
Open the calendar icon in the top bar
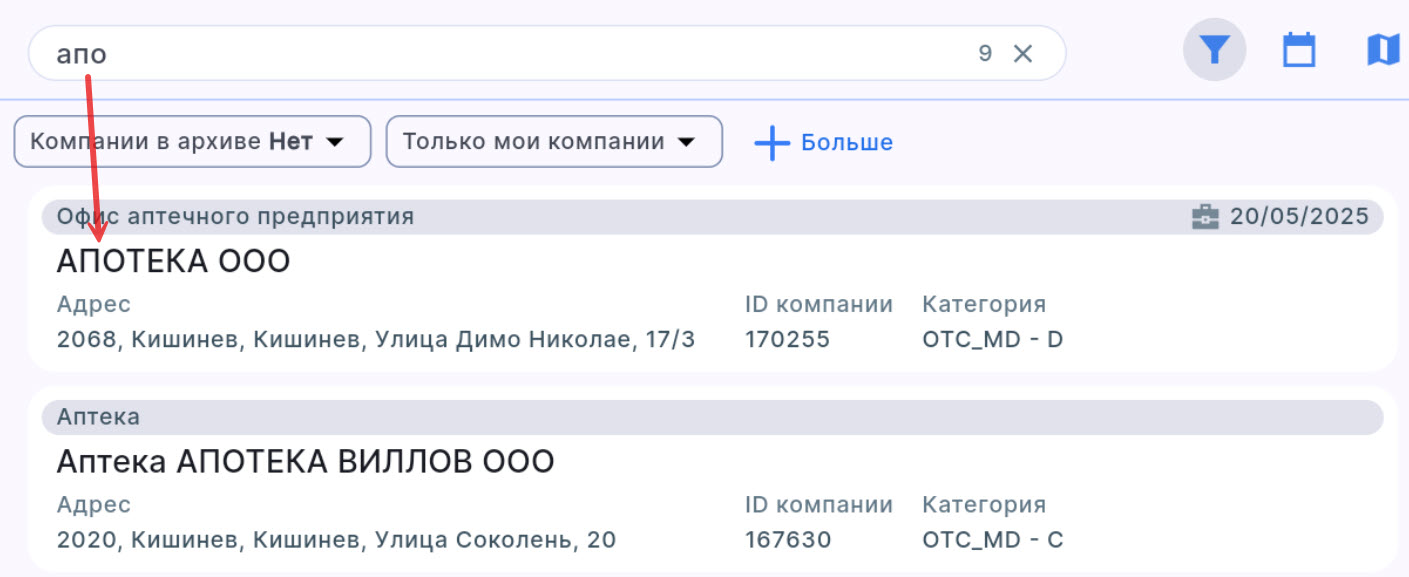click(1298, 49)
